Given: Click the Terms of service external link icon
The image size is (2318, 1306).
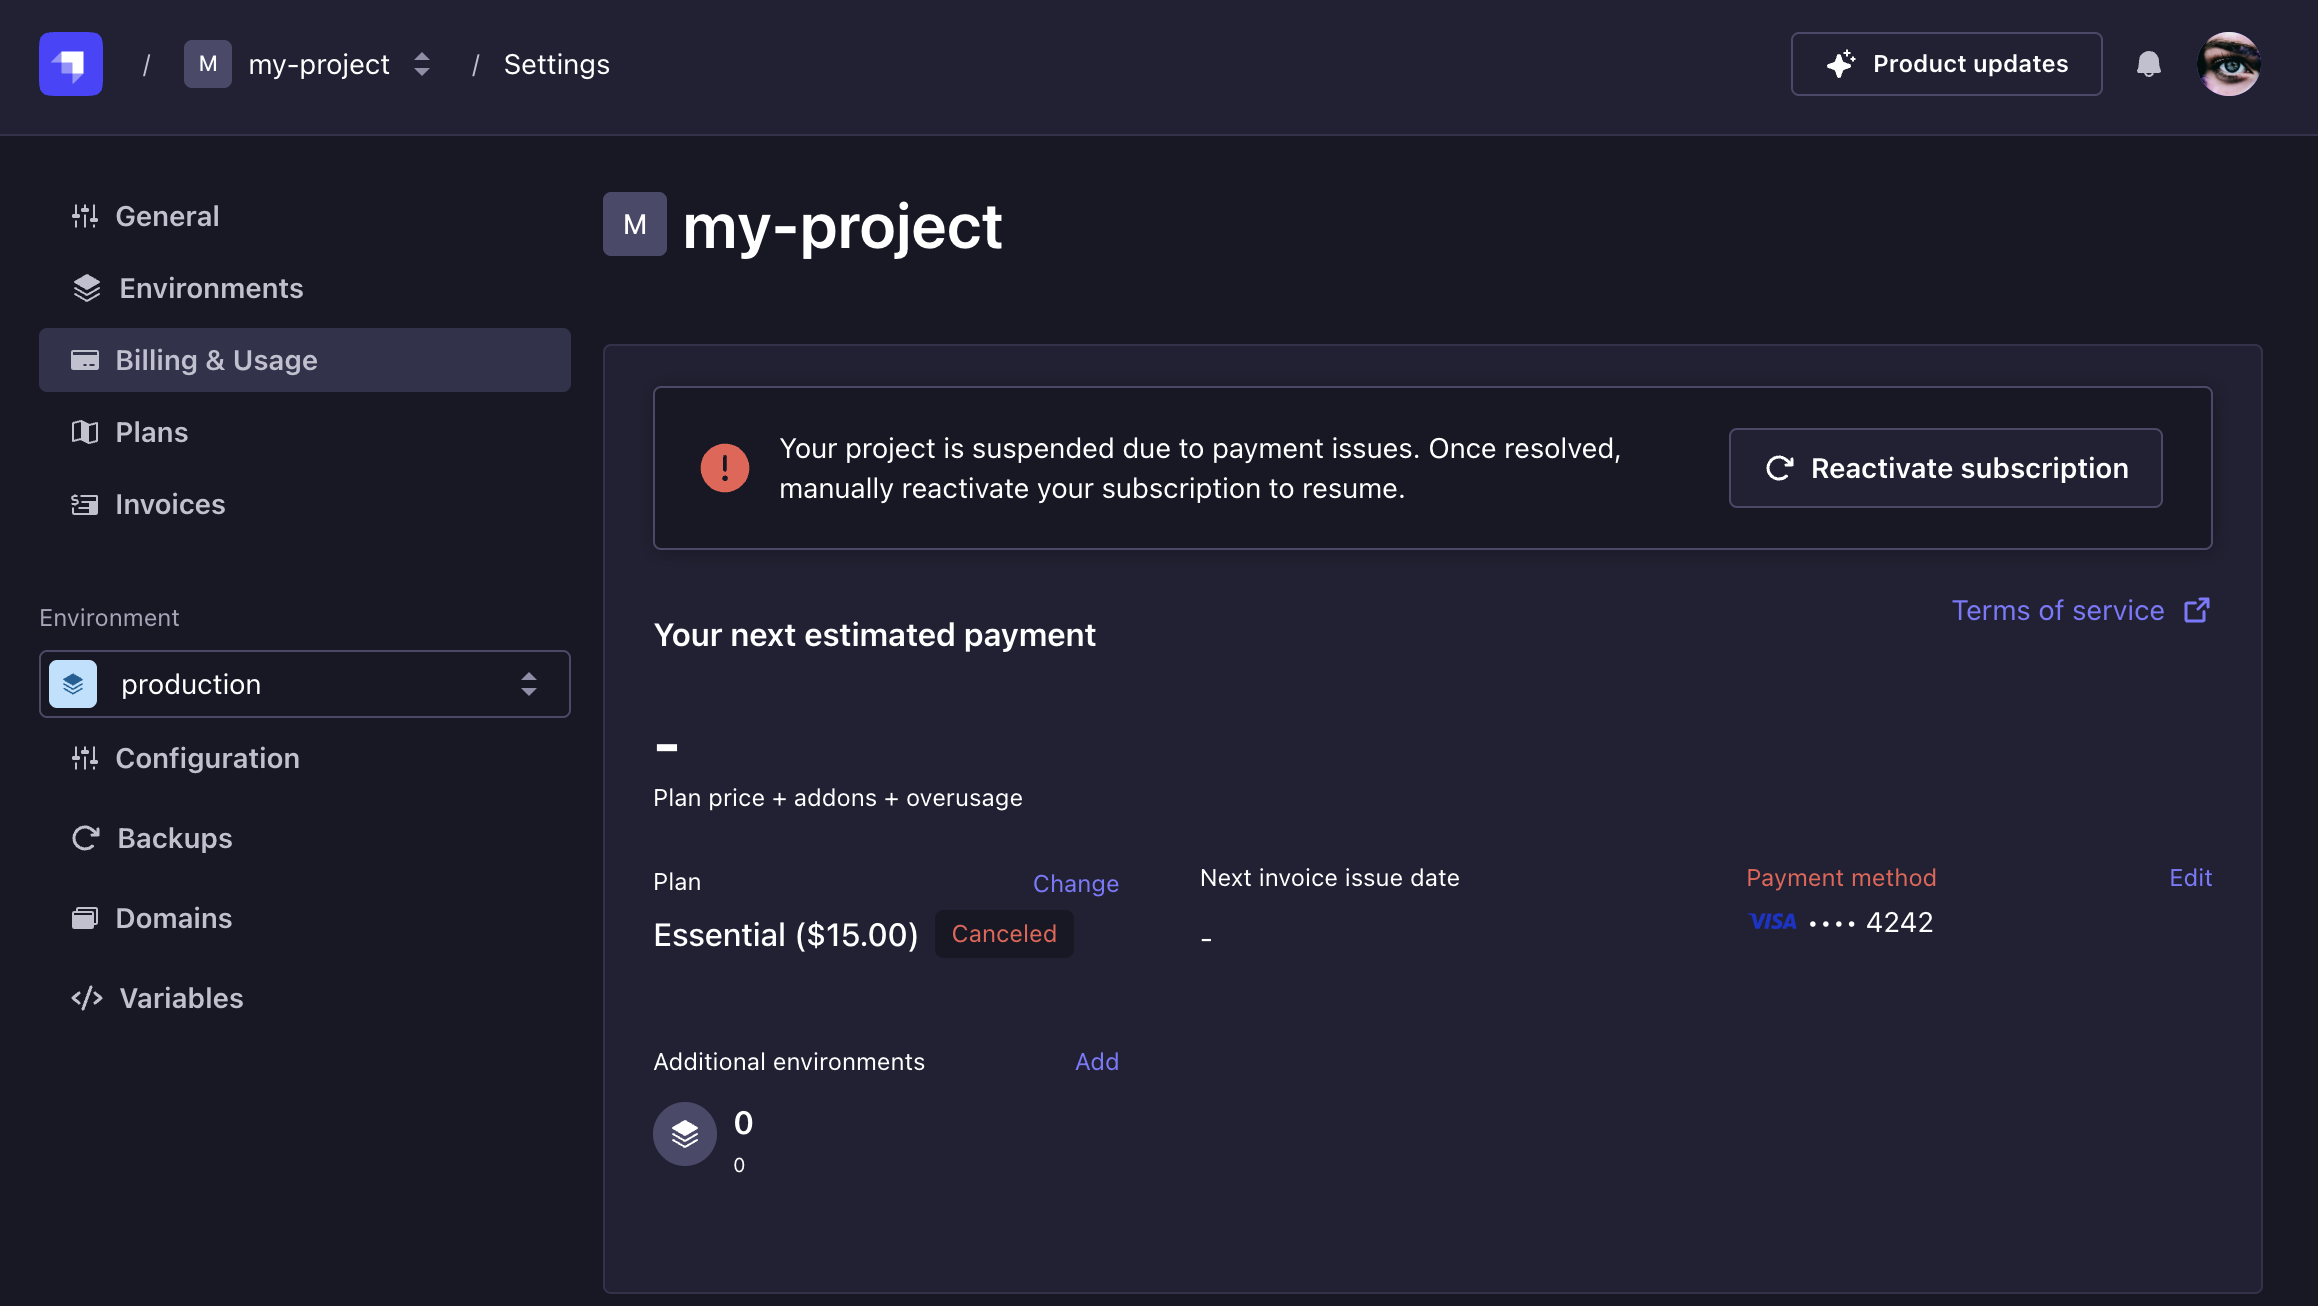Looking at the screenshot, I should 2197,610.
